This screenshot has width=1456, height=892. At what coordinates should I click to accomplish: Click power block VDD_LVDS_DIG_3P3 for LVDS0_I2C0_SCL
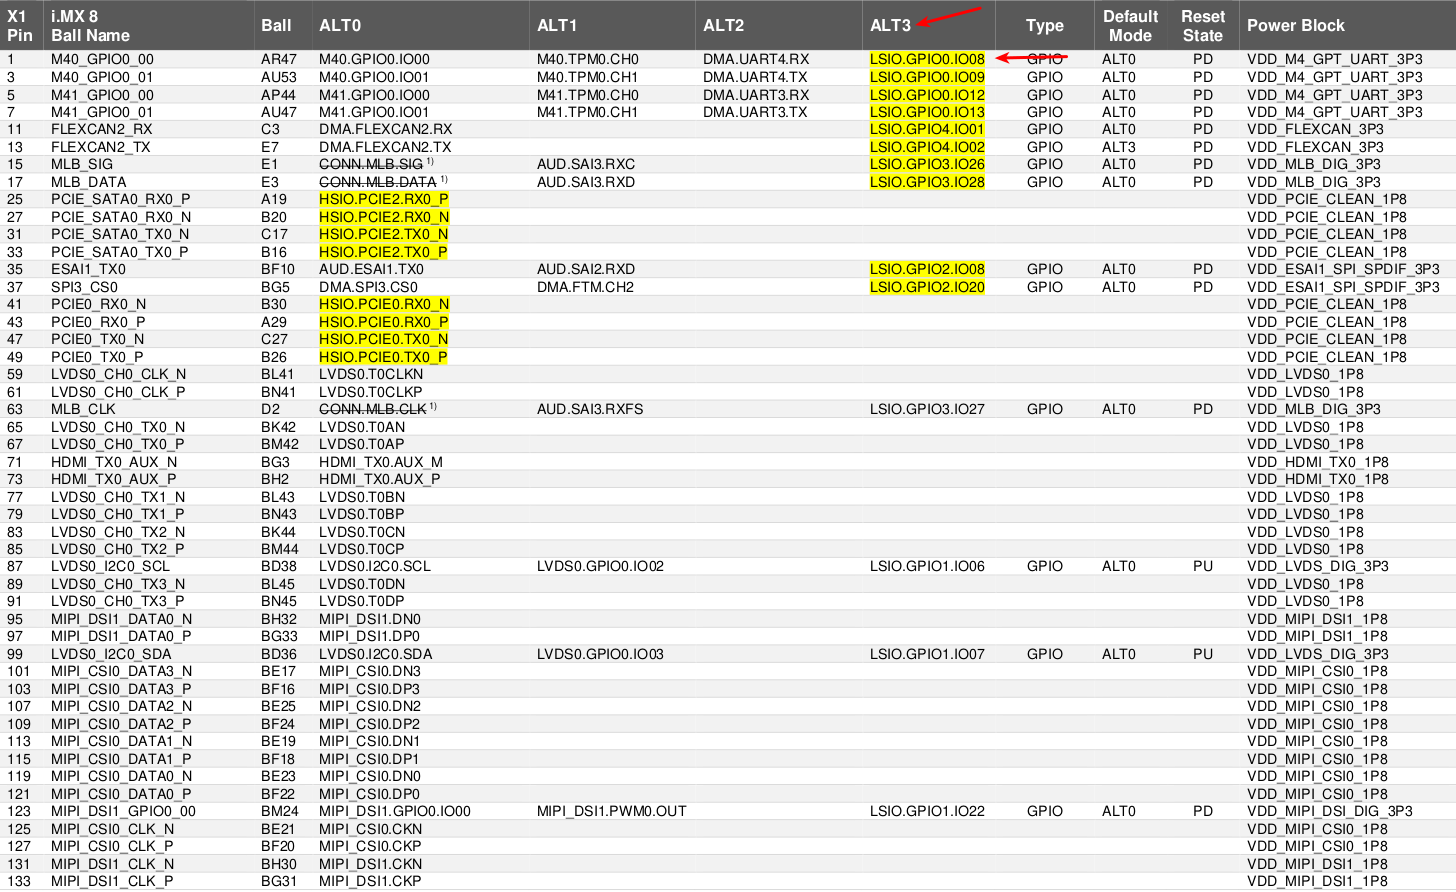click(1318, 566)
